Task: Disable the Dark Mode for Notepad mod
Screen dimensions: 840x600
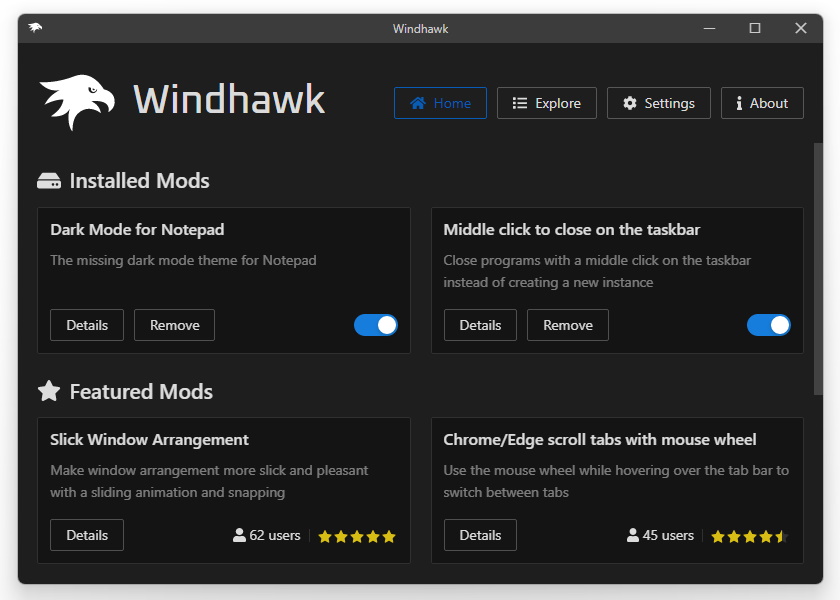Action: [376, 325]
